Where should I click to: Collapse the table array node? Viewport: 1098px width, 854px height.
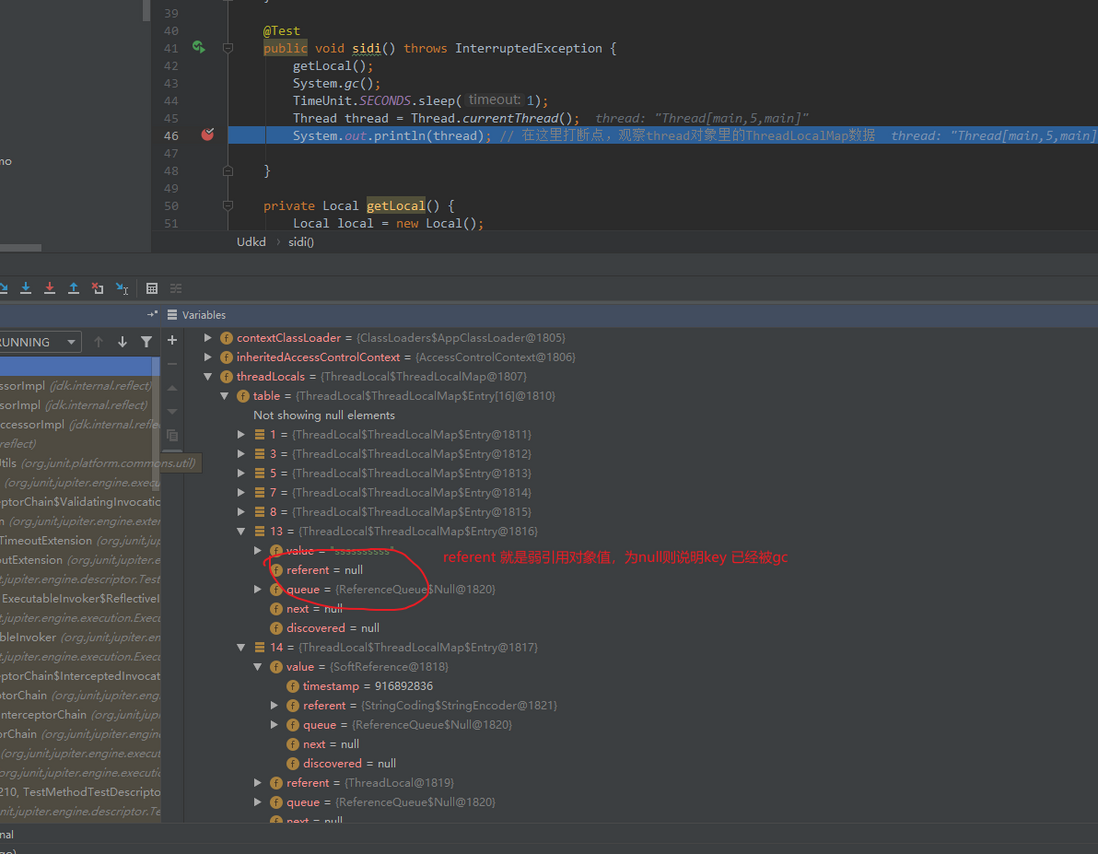[225, 396]
